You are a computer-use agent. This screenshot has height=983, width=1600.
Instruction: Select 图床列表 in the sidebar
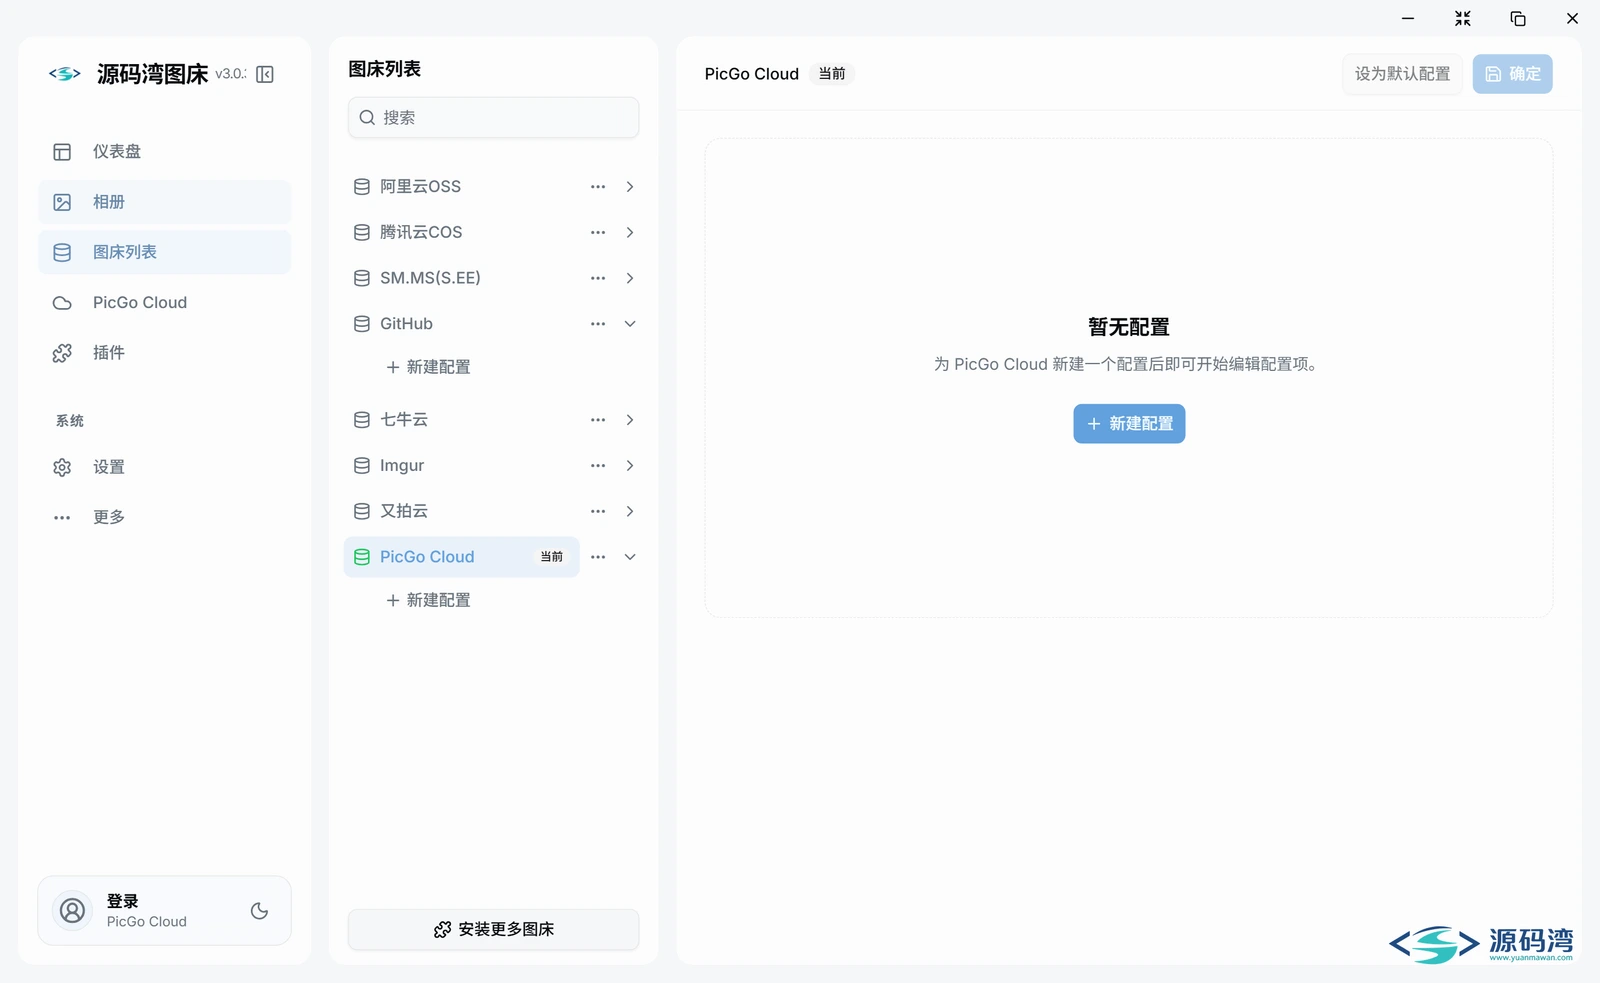point(164,252)
